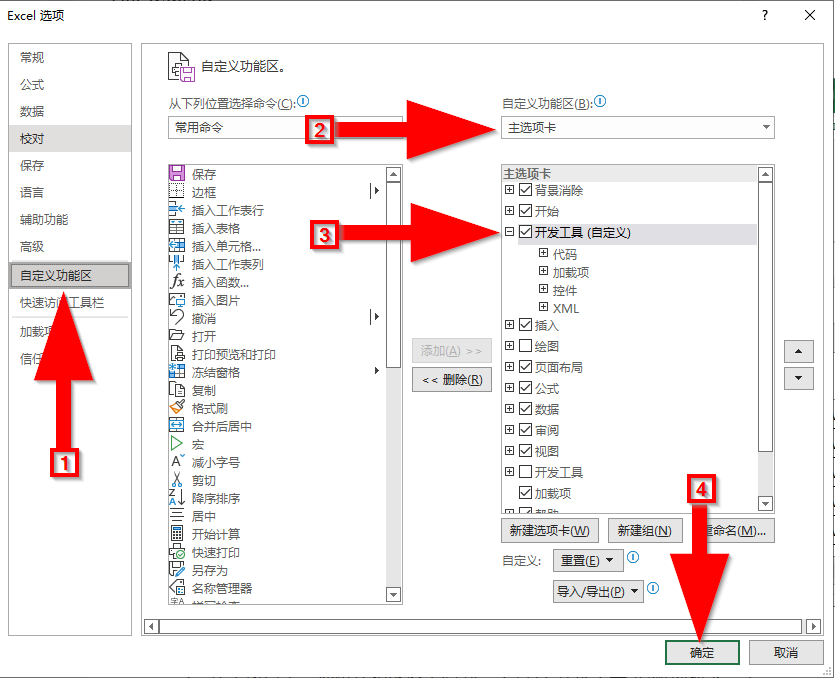Image resolution: width=835 pixels, height=678 pixels.
Task: Open the 导入/导出 dropdown button
Action: click(x=598, y=591)
